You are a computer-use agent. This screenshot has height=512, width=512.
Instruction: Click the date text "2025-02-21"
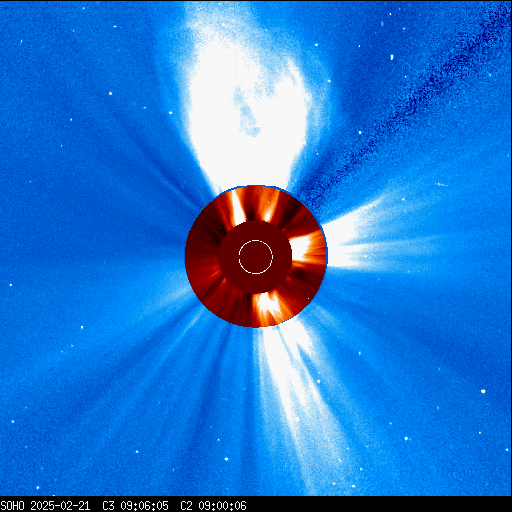tap(60, 505)
